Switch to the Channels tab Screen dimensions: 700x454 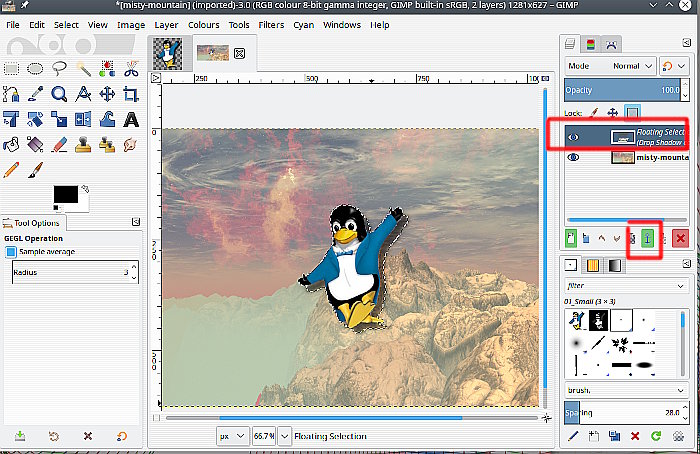tap(591, 44)
